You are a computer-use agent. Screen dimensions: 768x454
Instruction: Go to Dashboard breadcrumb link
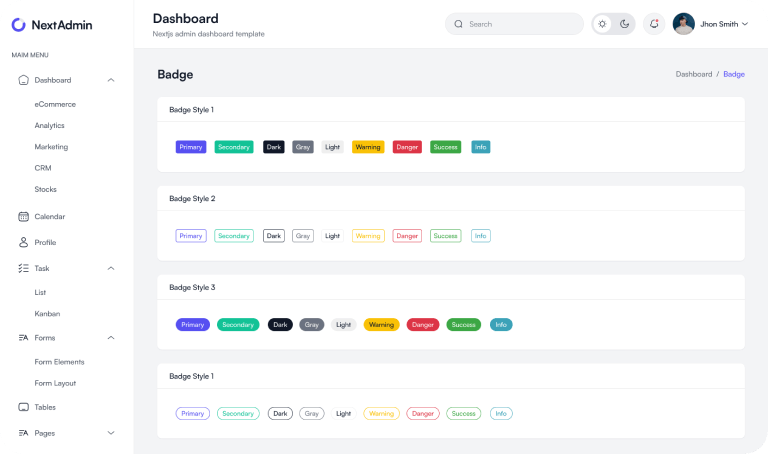point(693,74)
